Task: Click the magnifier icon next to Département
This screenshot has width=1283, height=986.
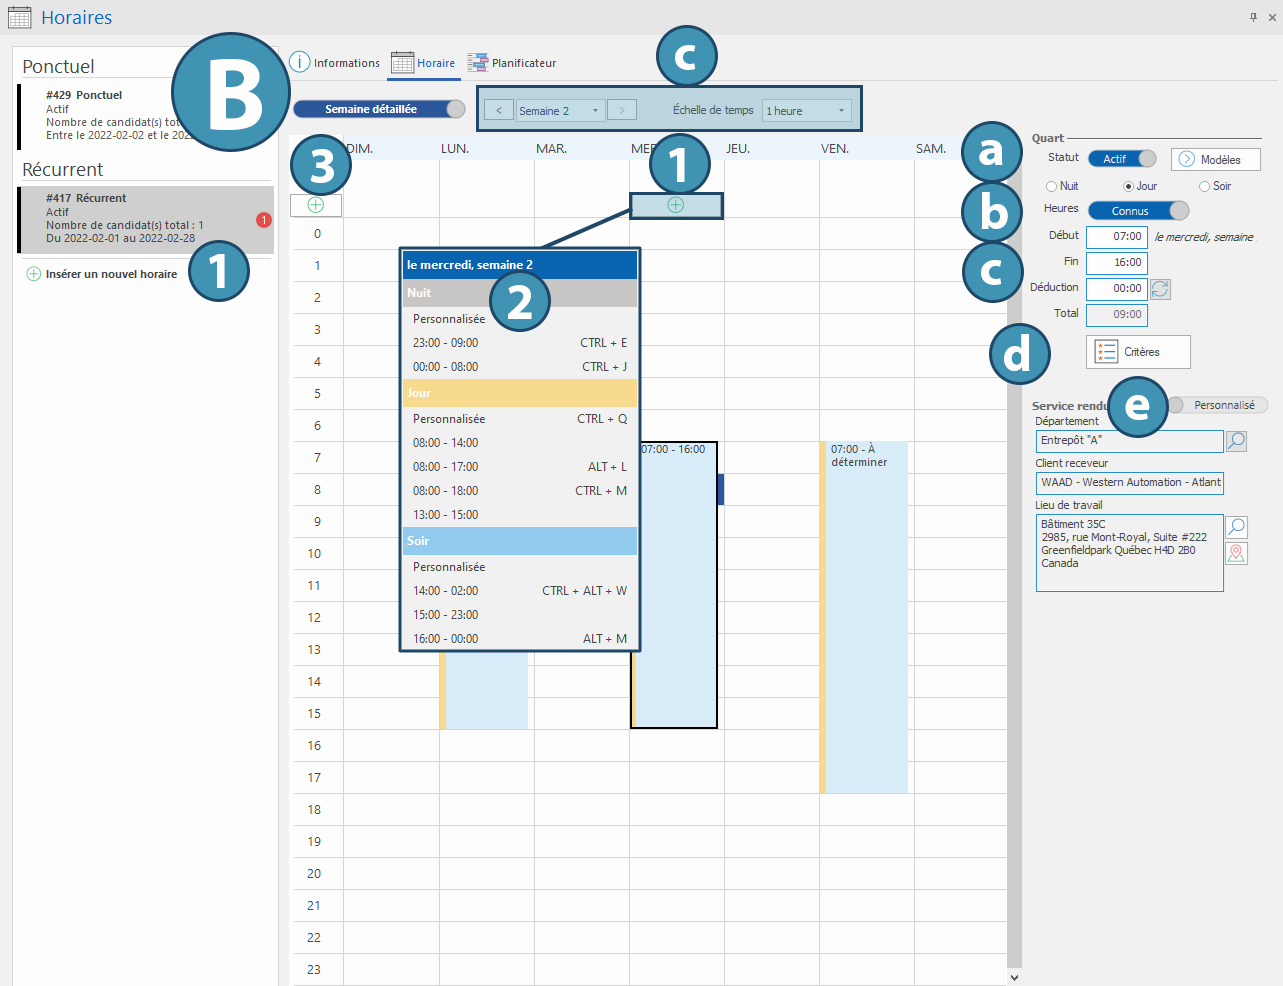Action: point(1236,441)
